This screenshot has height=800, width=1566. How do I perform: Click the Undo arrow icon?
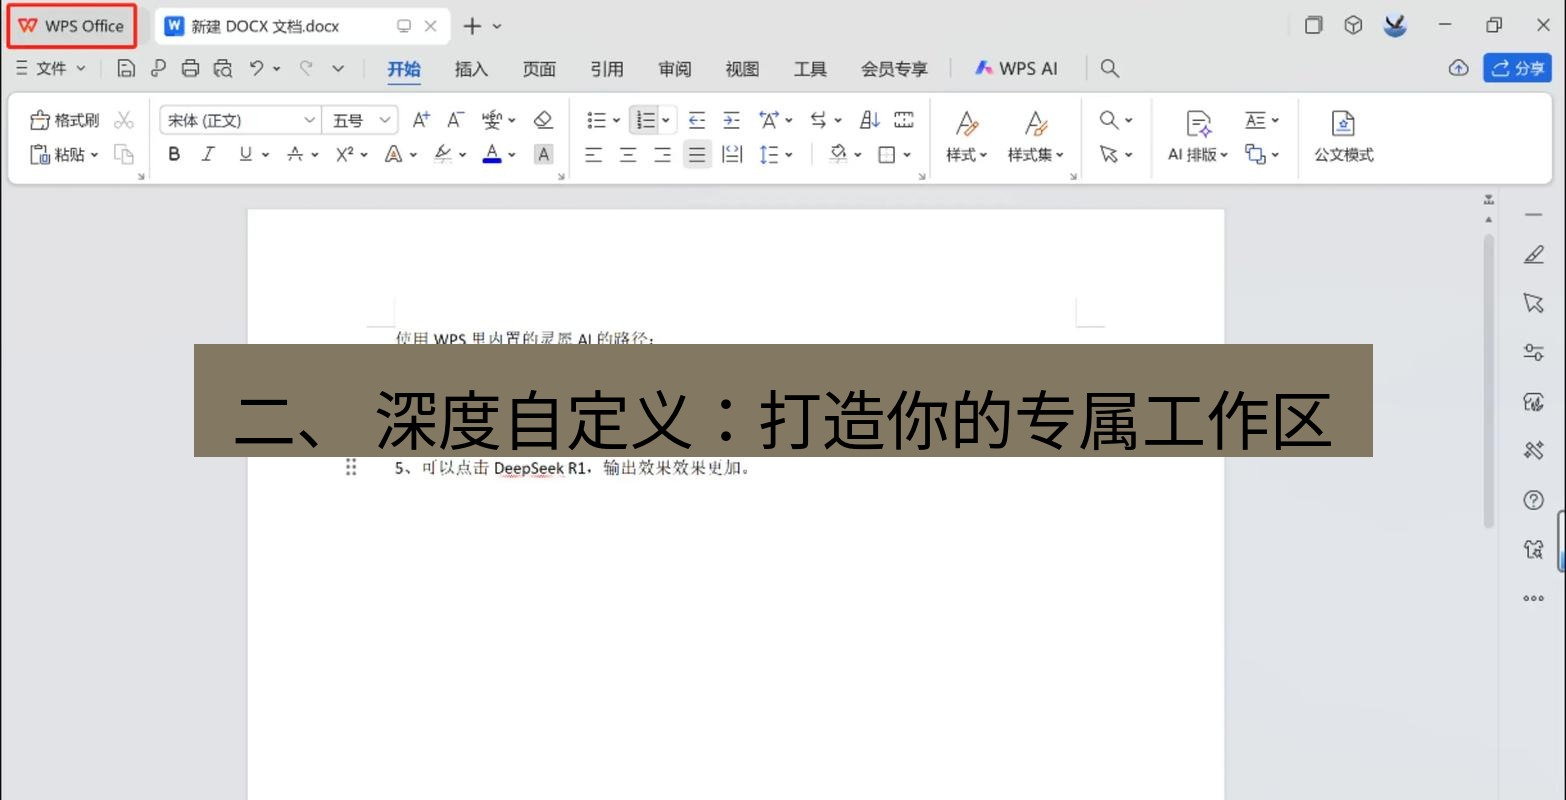[x=257, y=68]
